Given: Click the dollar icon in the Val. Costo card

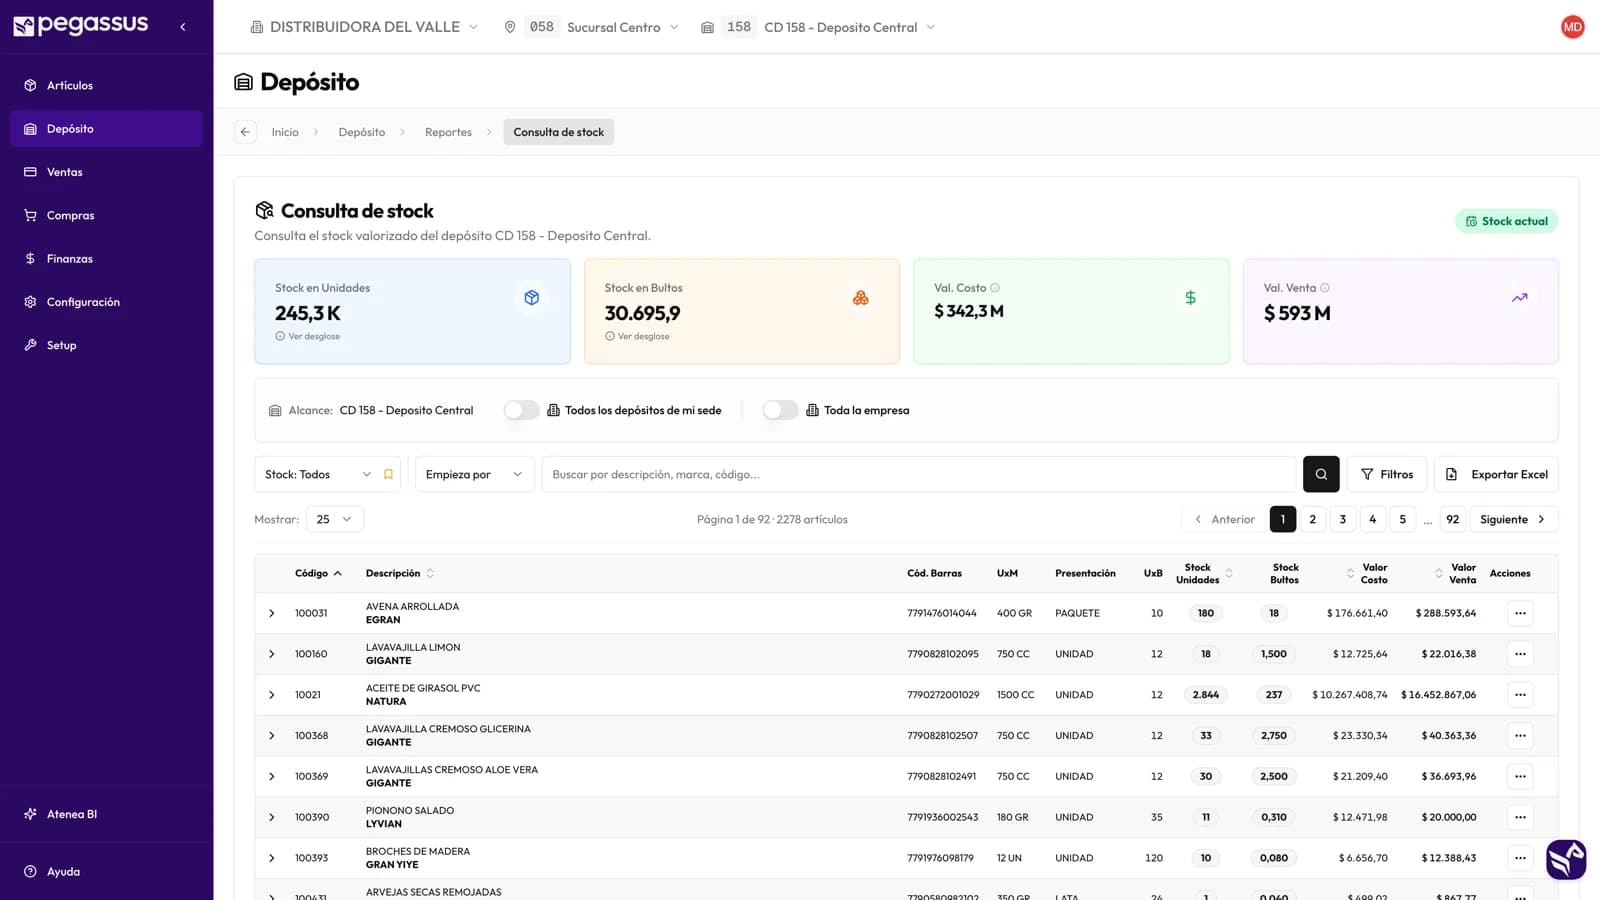Looking at the screenshot, I should (1190, 298).
